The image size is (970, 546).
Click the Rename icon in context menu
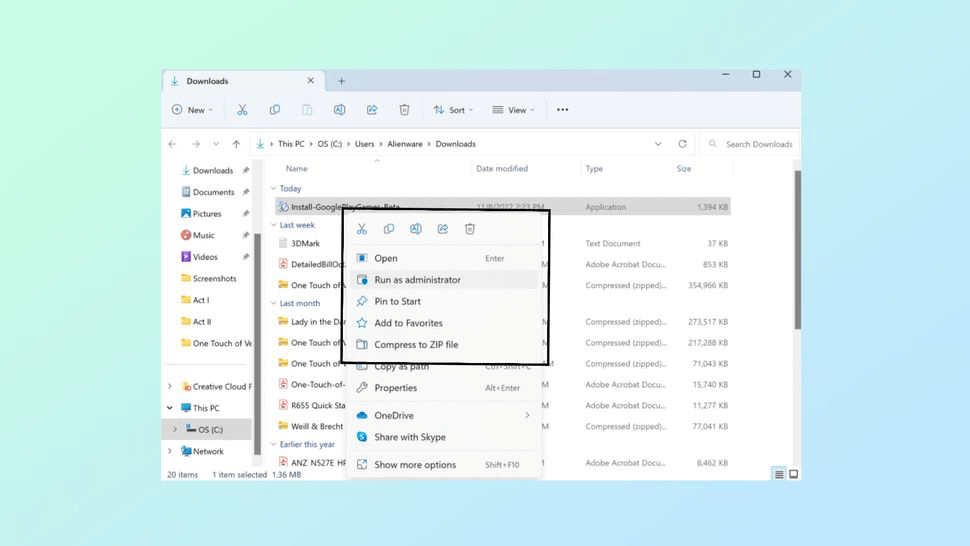416,229
